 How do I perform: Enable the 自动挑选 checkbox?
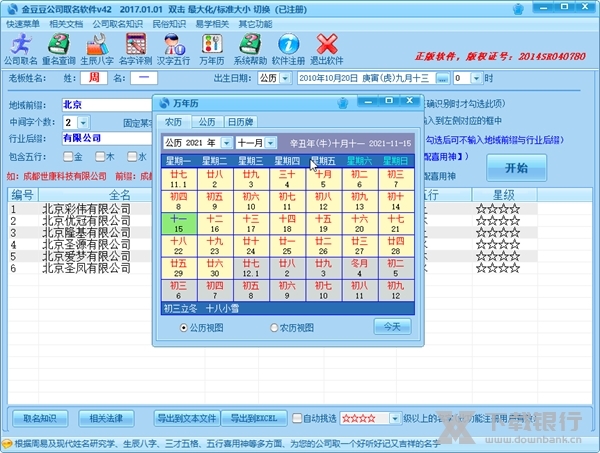coord(297,418)
